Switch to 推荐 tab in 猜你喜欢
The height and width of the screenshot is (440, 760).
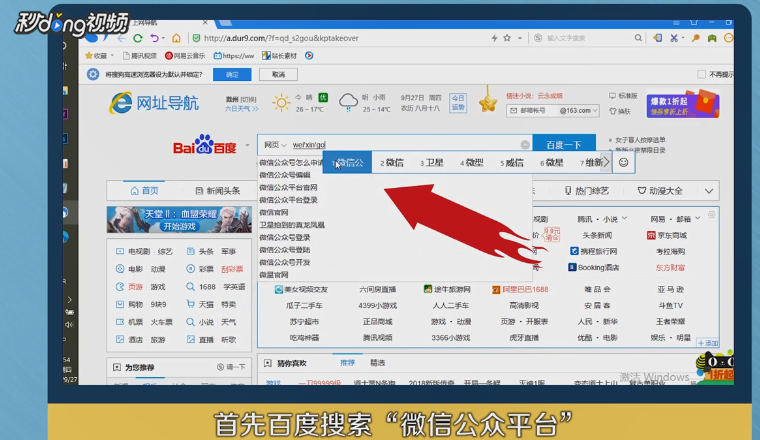point(348,362)
